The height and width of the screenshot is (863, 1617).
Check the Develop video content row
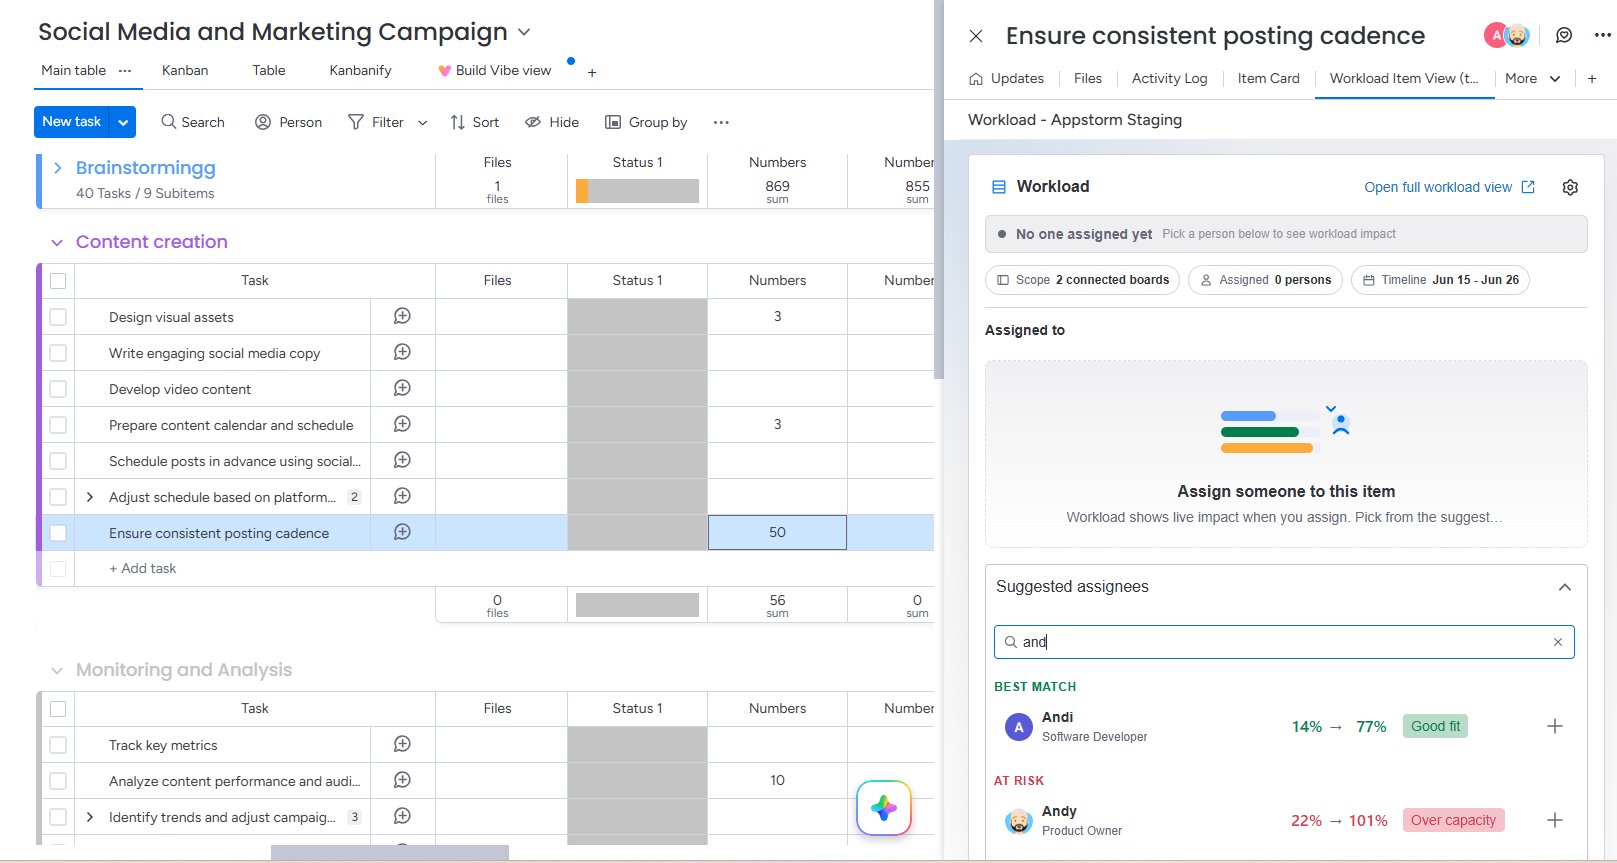58,389
